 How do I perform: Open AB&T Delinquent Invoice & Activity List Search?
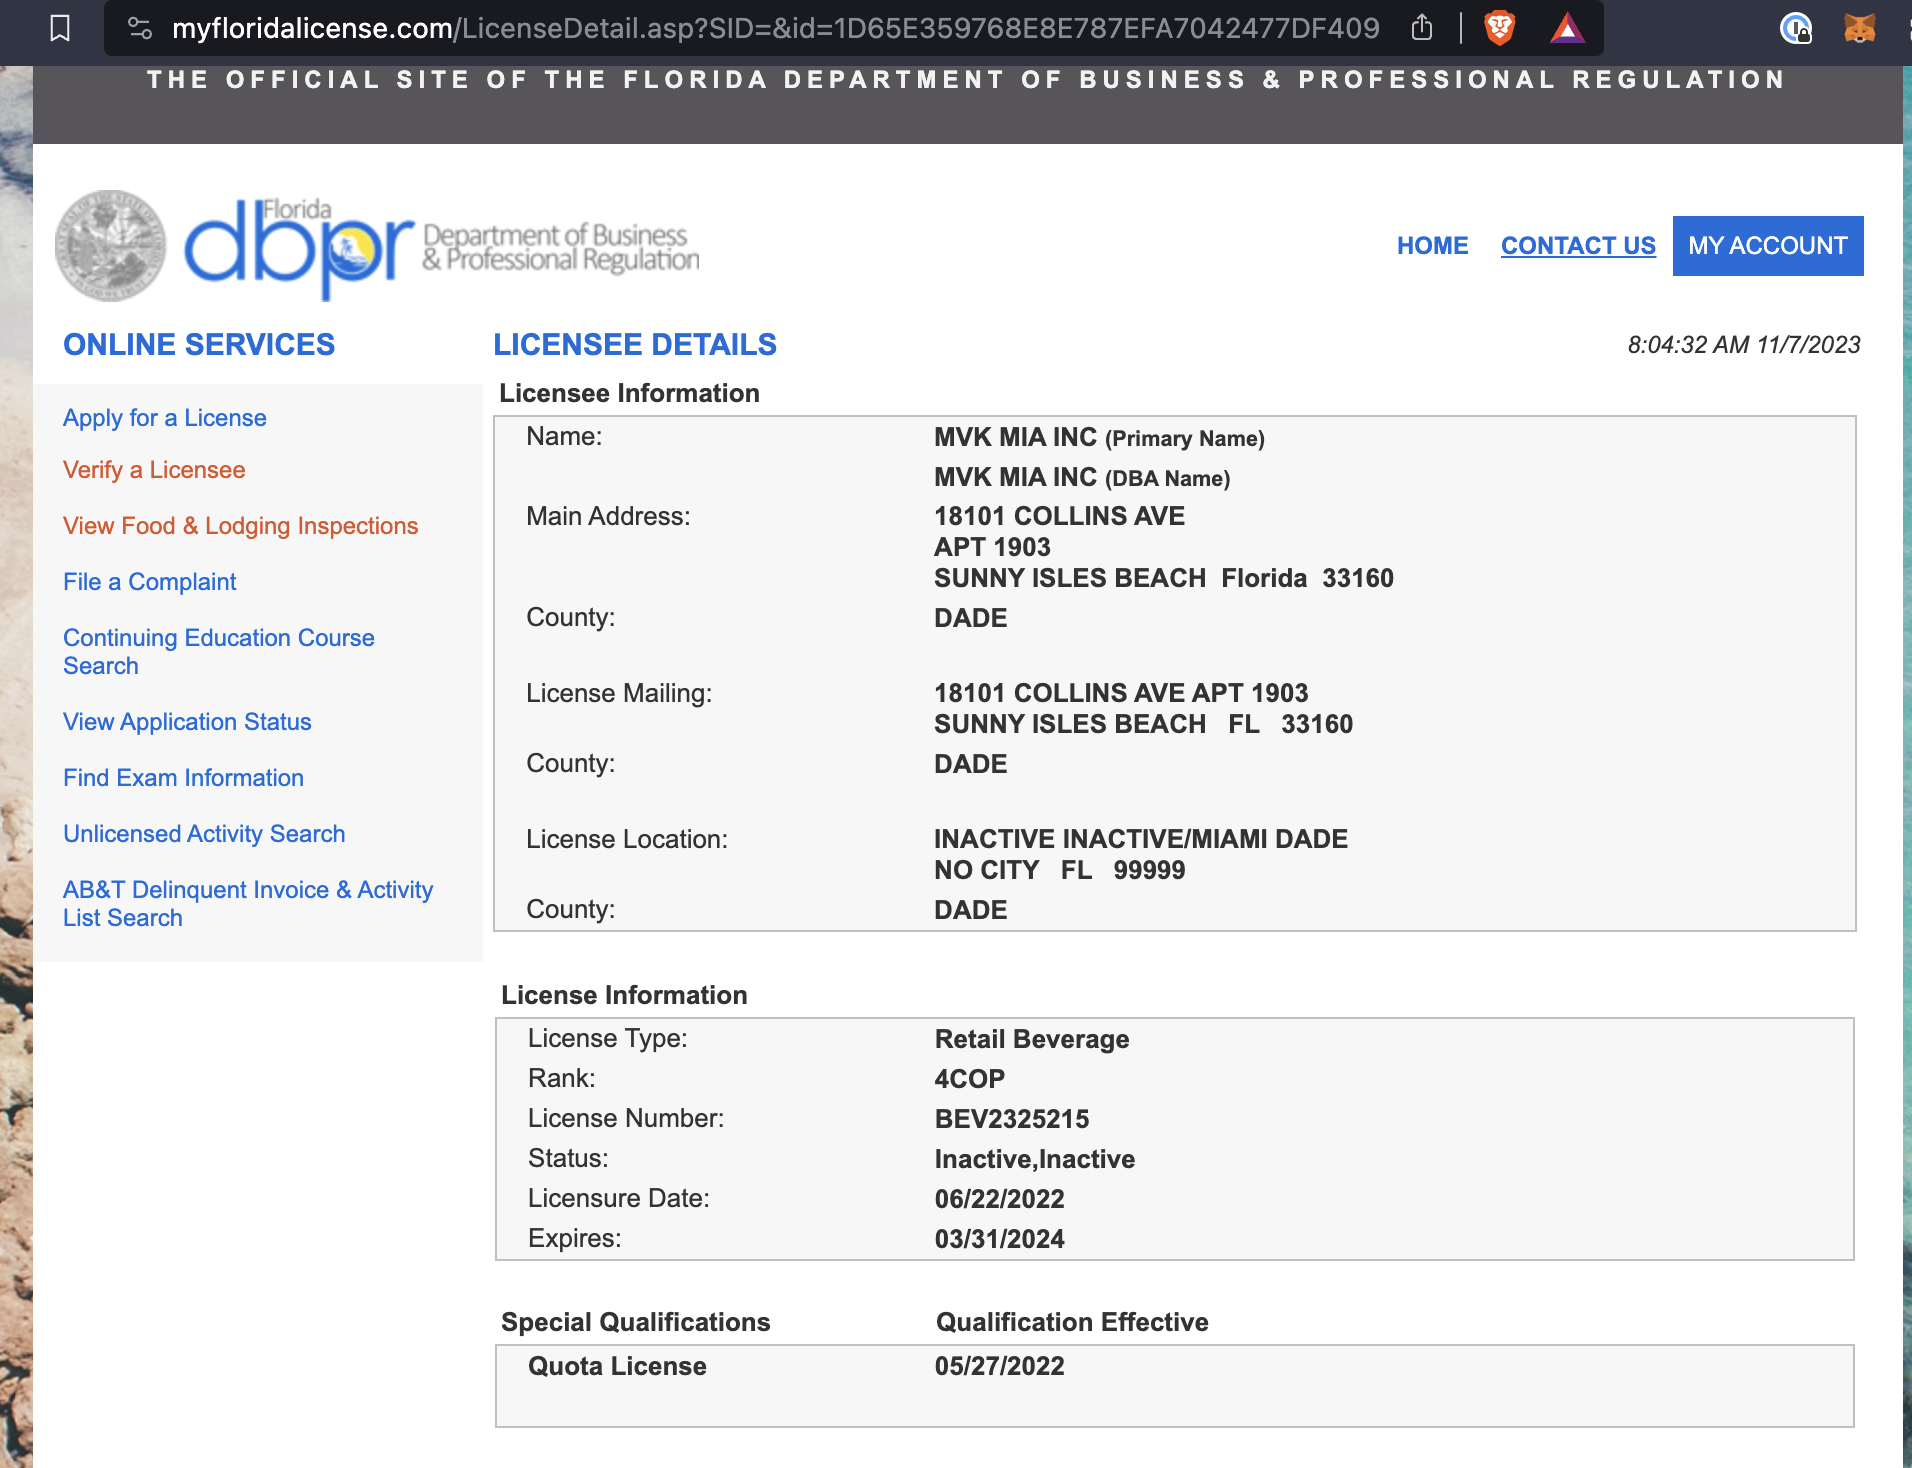click(x=248, y=904)
